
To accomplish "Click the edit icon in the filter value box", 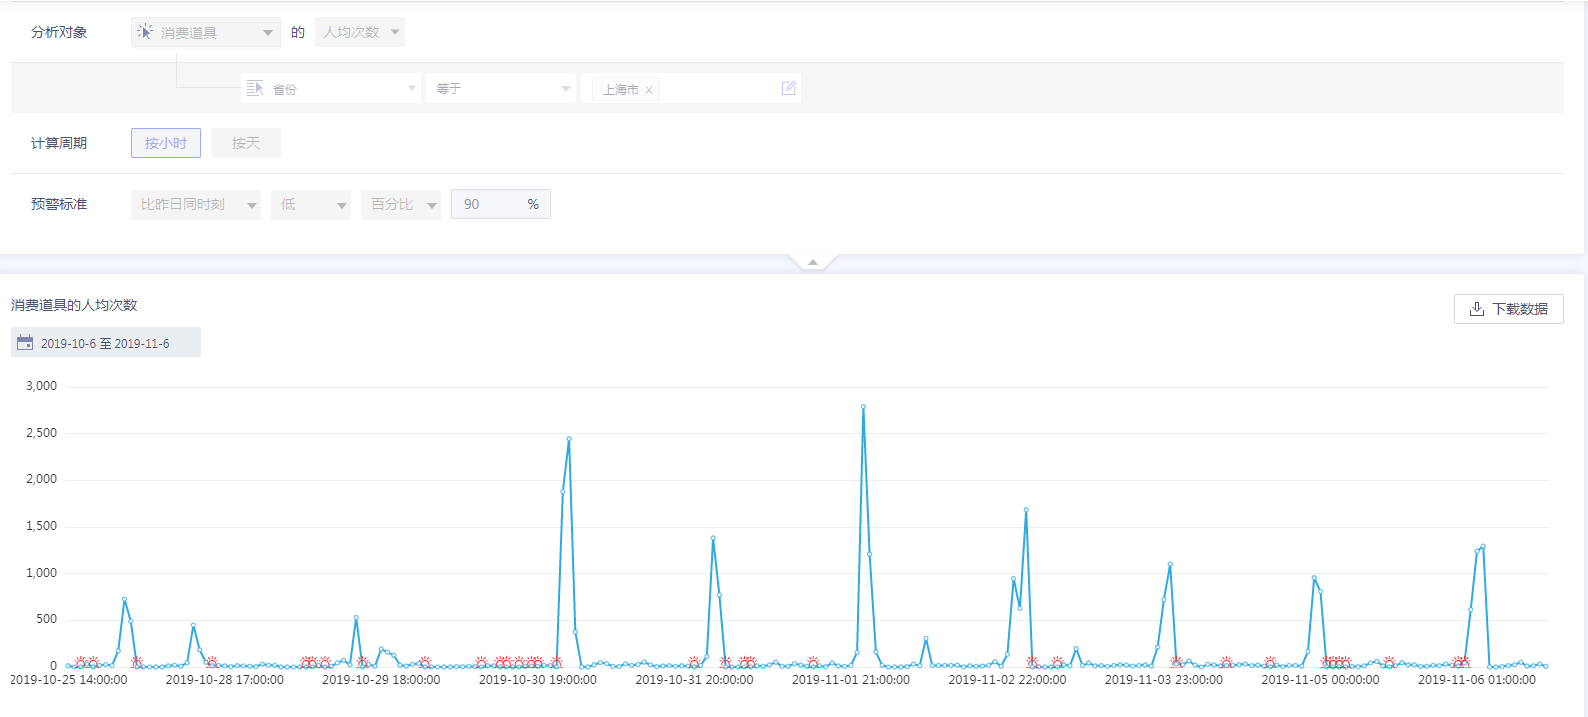I will click(788, 88).
